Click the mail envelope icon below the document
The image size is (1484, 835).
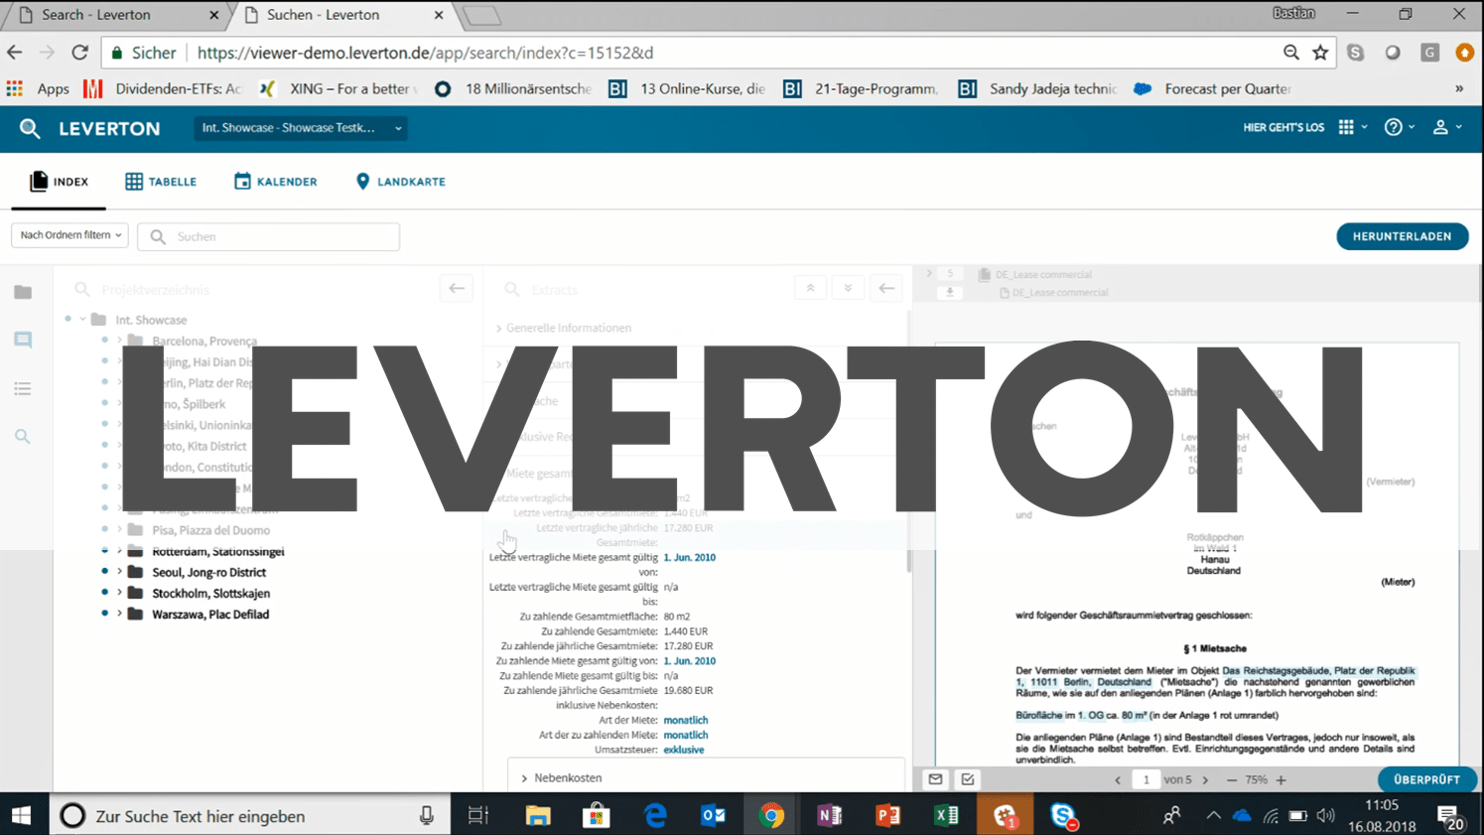[x=935, y=779]
